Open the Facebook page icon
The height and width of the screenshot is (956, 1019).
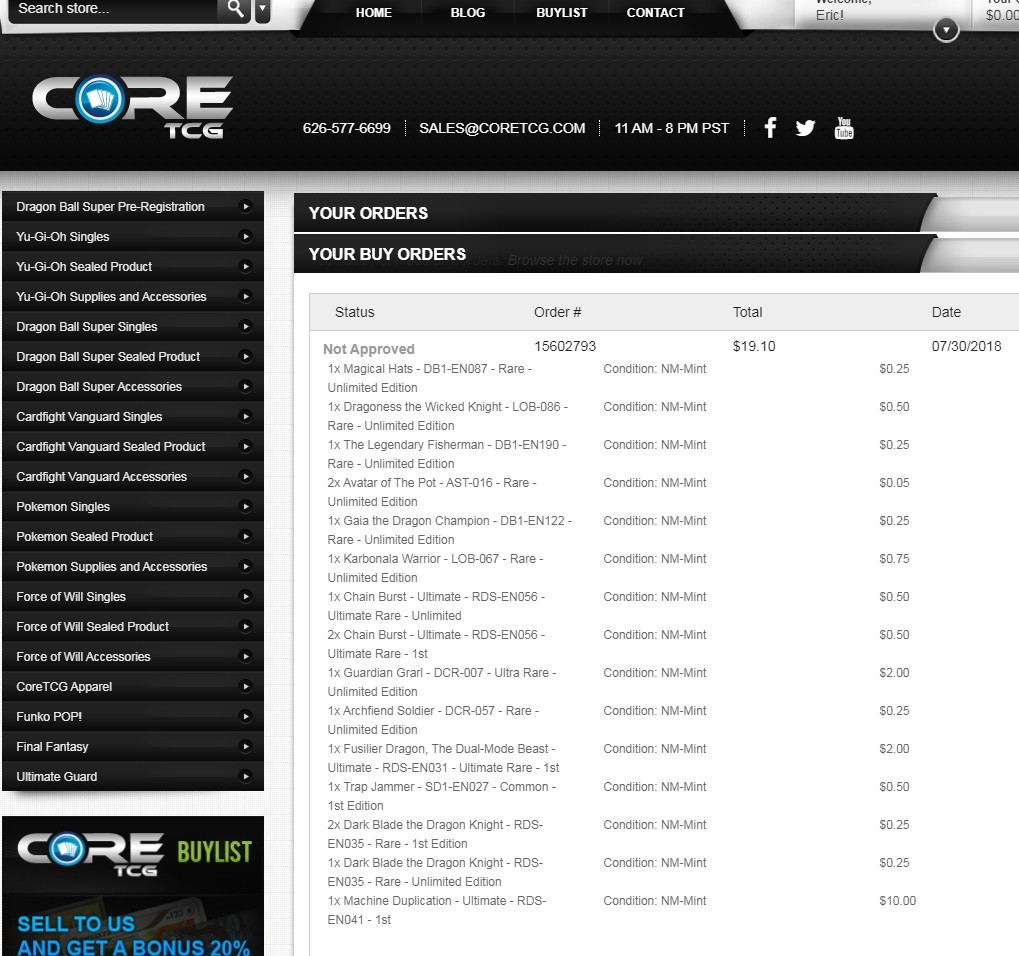[x=770, y=127]
